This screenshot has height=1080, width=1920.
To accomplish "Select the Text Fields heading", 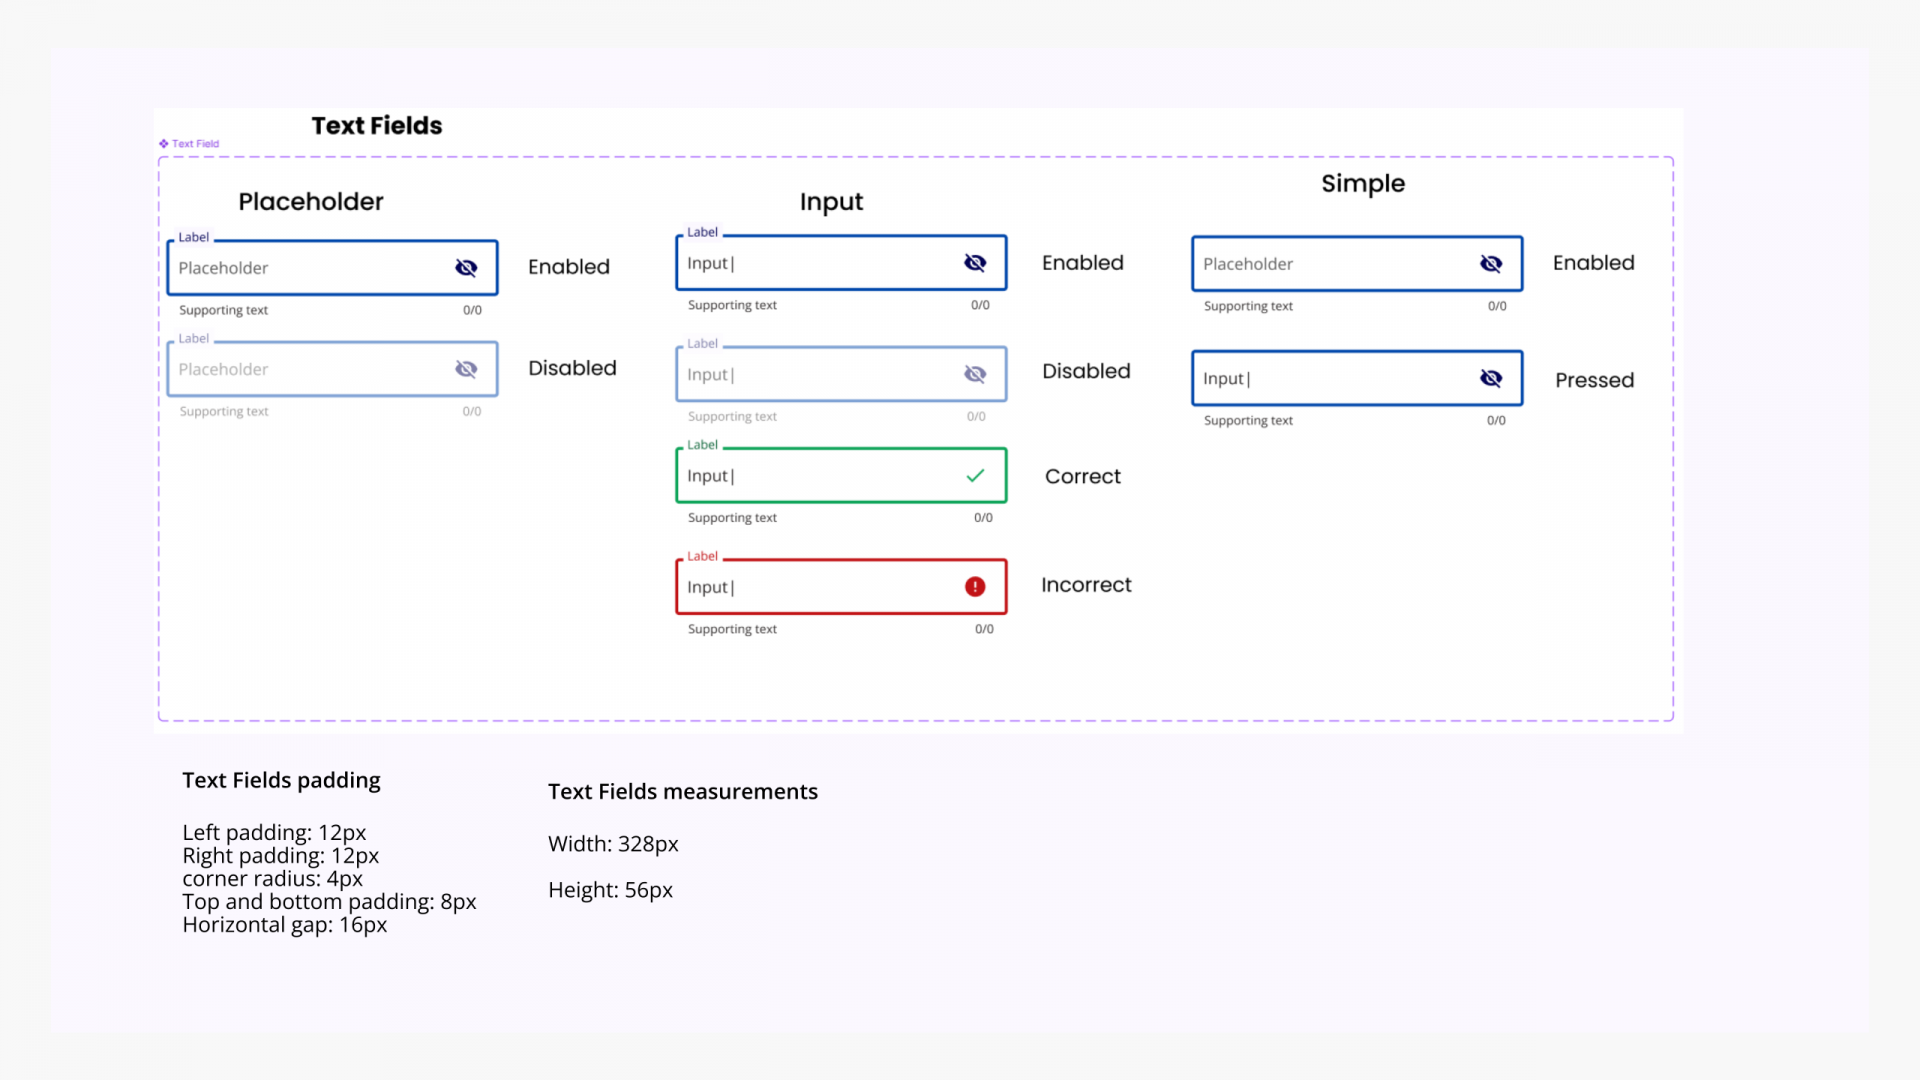I will [x=376, y=126].
